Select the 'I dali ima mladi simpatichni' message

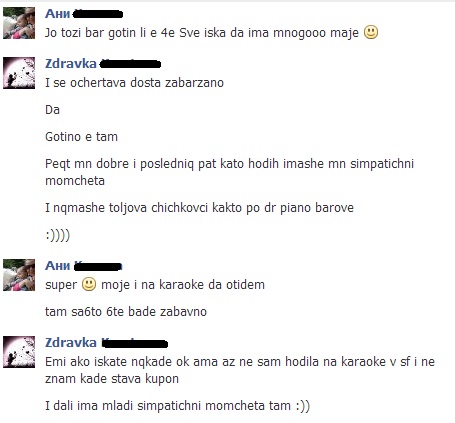coord(177,406)
